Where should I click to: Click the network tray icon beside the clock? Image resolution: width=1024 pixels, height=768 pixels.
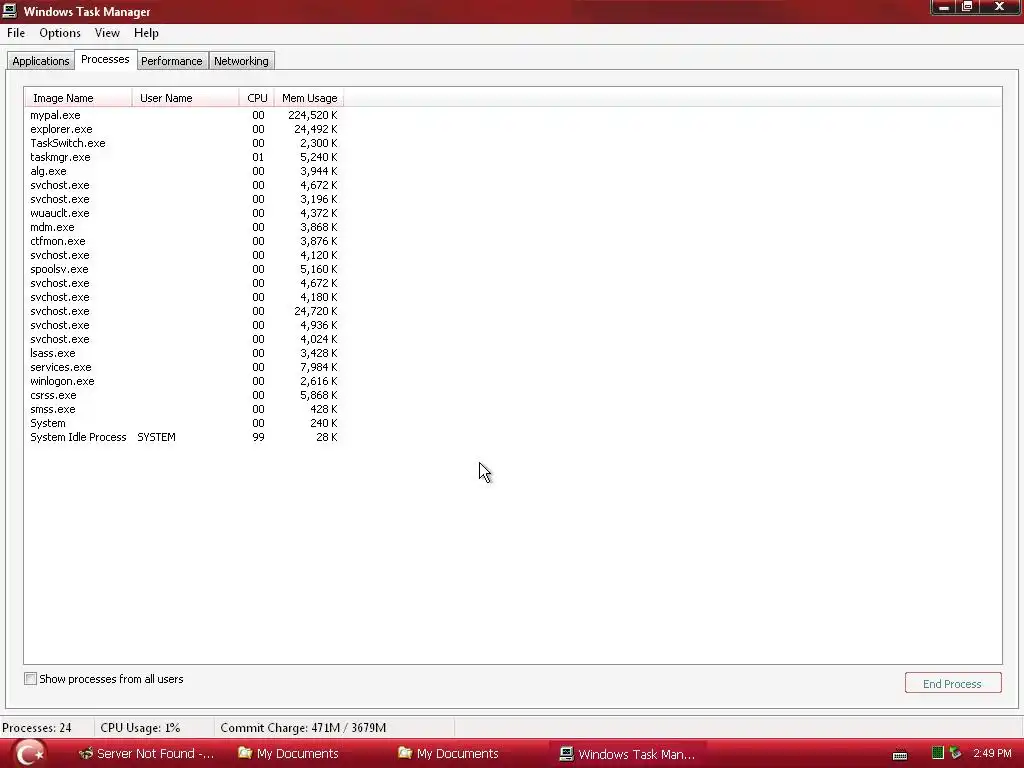(955, 753)
